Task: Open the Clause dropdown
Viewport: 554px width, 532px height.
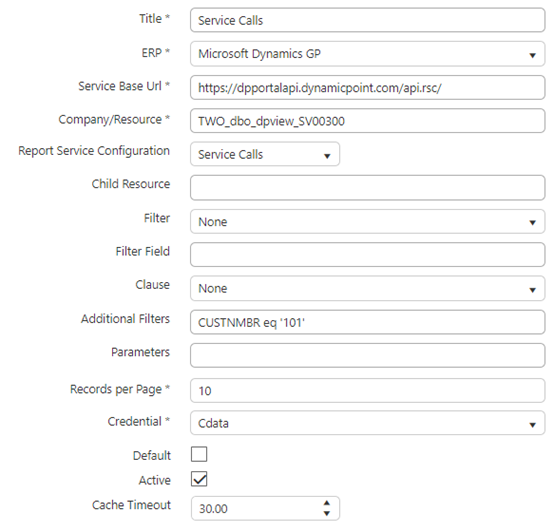Action: pos(367,288)
